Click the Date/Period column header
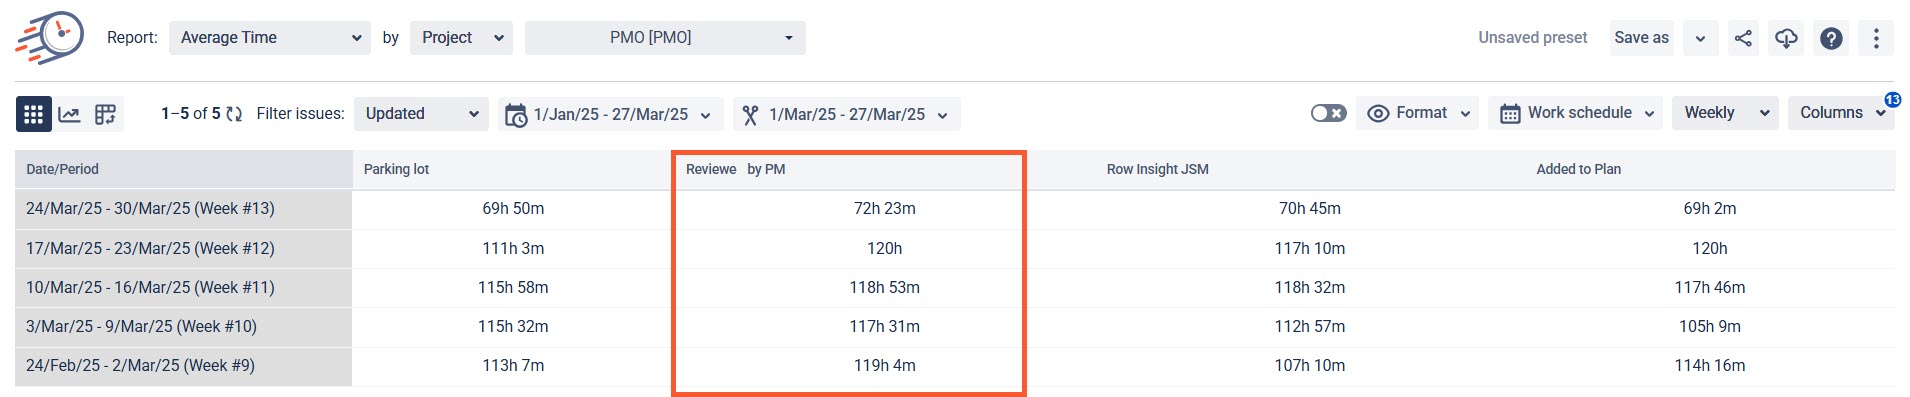The height and width of the screenshot is (397, 1910). (x=184, y=169)
